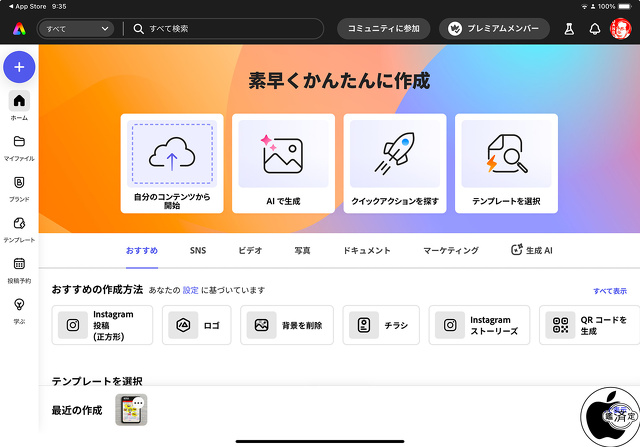Open the すべて category dropdown
The image size is (640, 447).
[76, 29]
